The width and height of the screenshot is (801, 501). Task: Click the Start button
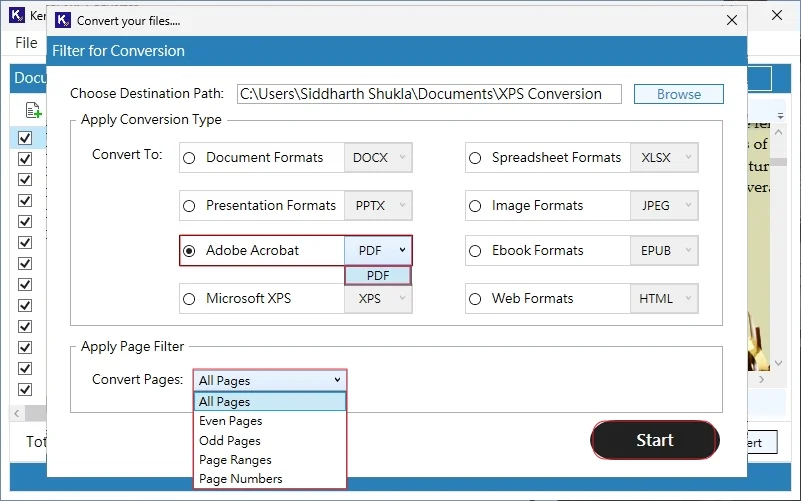(x=654, y=440)
